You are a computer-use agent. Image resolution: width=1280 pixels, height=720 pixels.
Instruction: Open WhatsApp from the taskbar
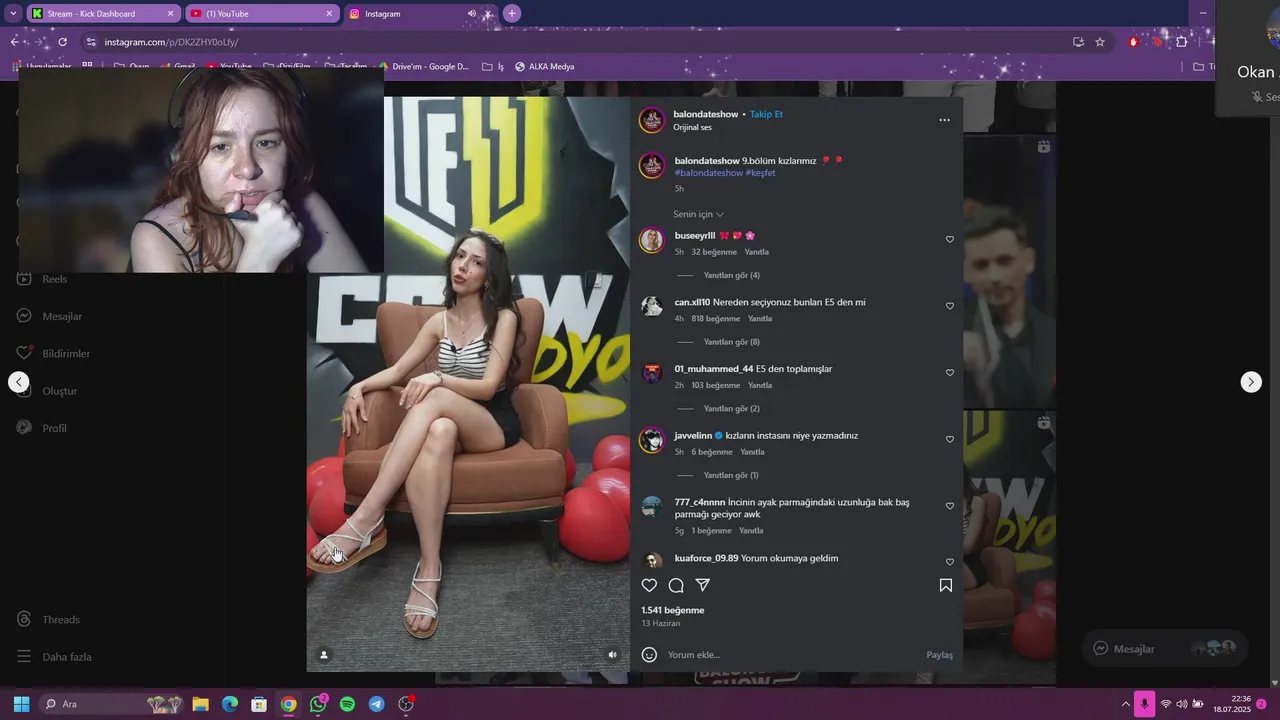click(x=318, y=704)
